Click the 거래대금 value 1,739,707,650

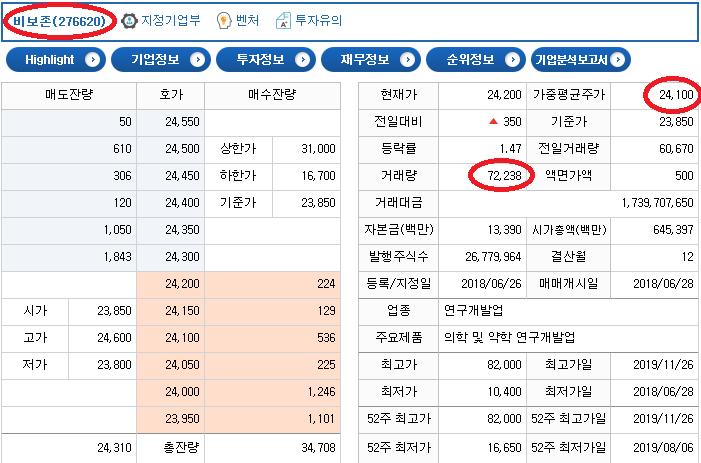658,203
